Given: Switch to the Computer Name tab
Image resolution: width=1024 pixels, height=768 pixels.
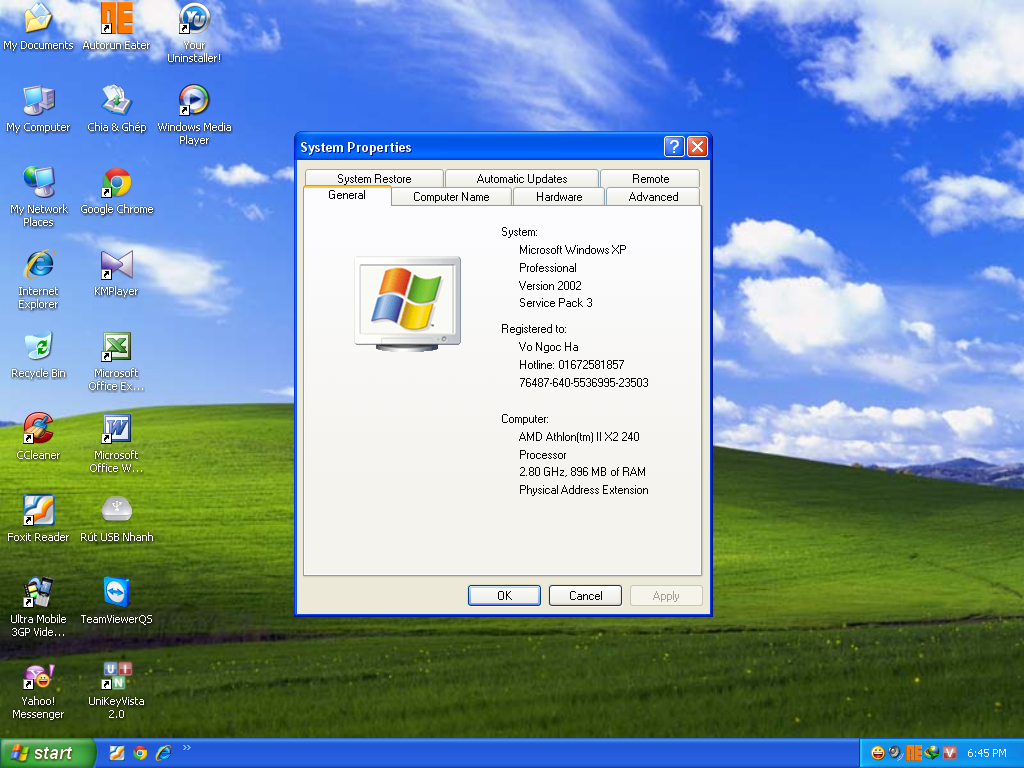Looking at the screenshot, I should tap(451, 197).
